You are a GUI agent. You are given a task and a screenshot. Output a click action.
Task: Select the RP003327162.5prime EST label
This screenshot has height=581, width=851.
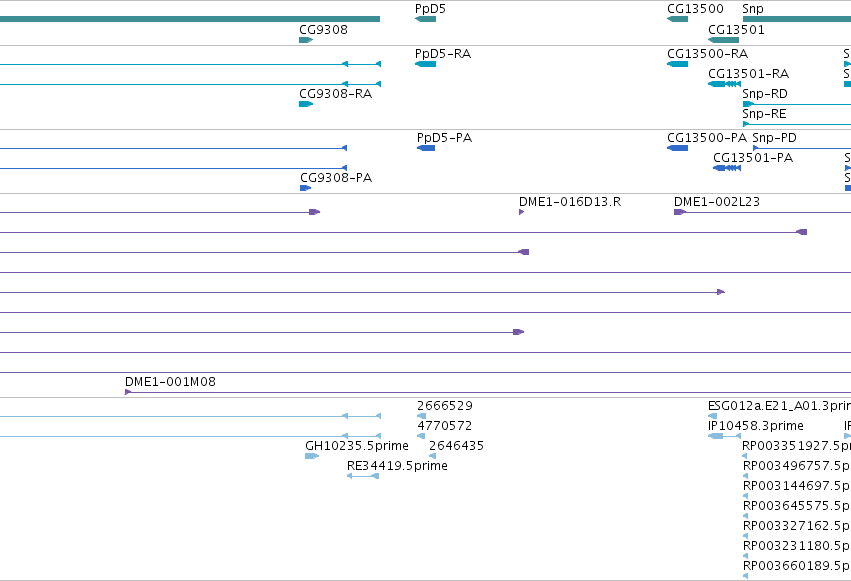click(797, 526)
